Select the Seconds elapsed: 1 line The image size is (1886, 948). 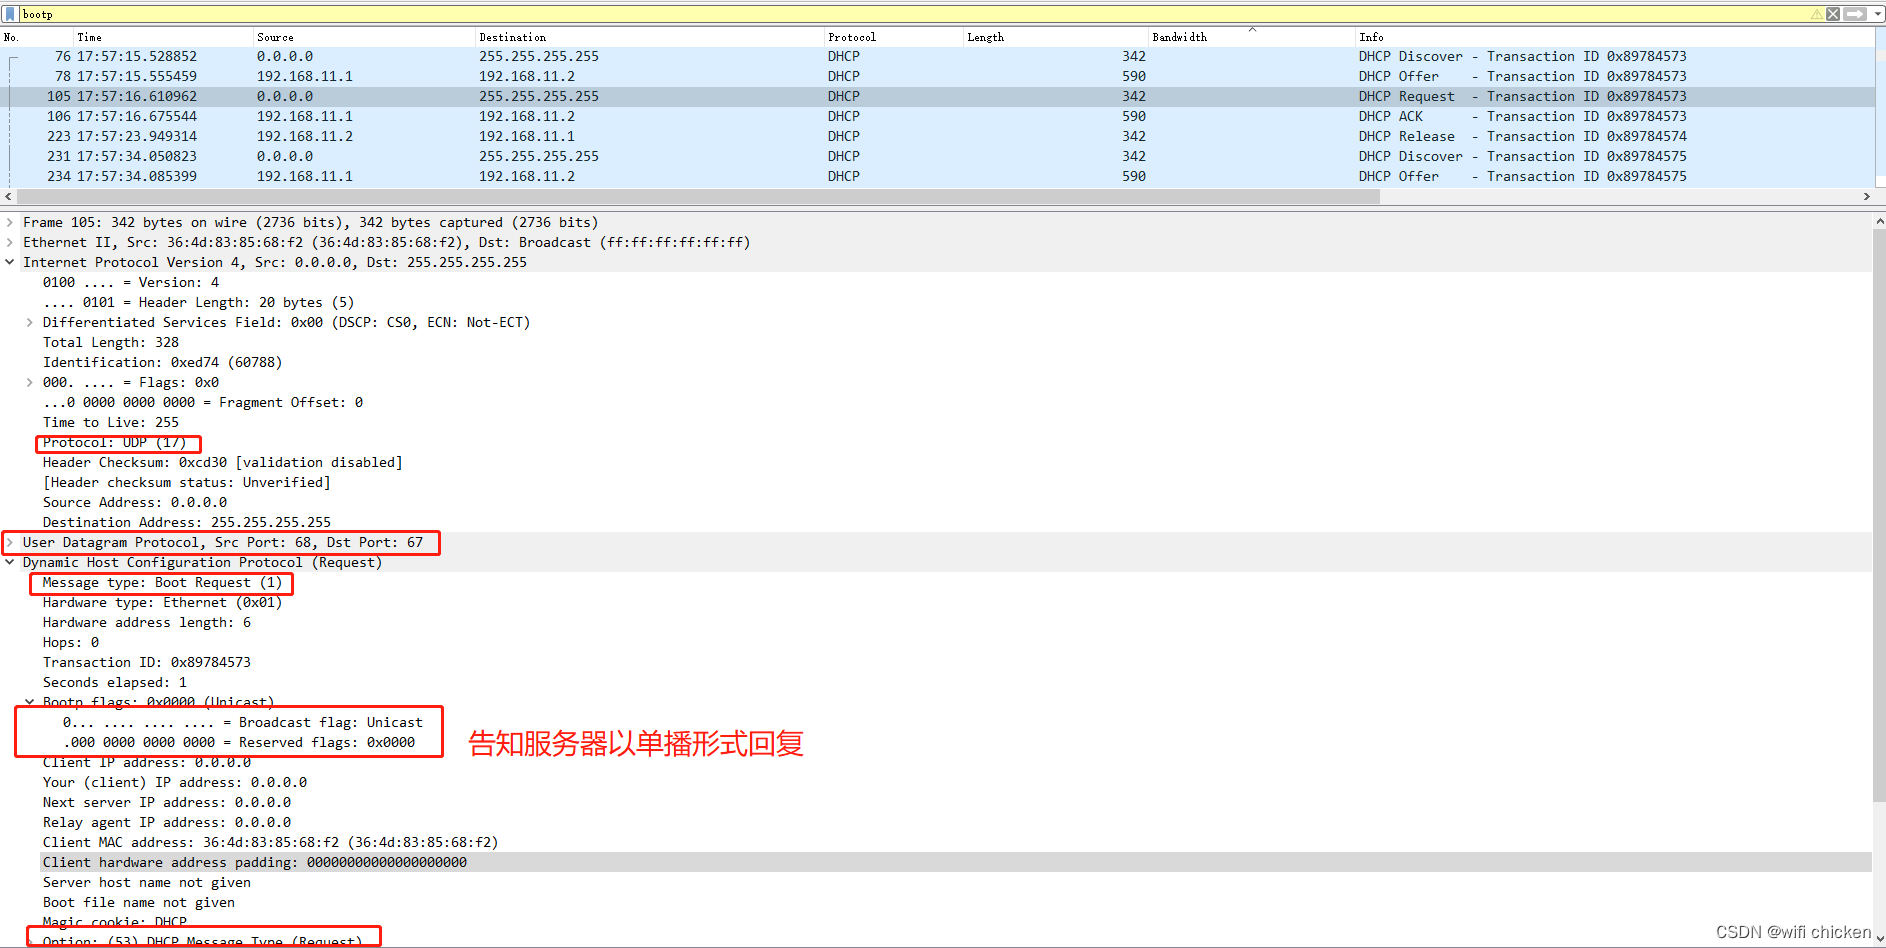coord(115,682)
